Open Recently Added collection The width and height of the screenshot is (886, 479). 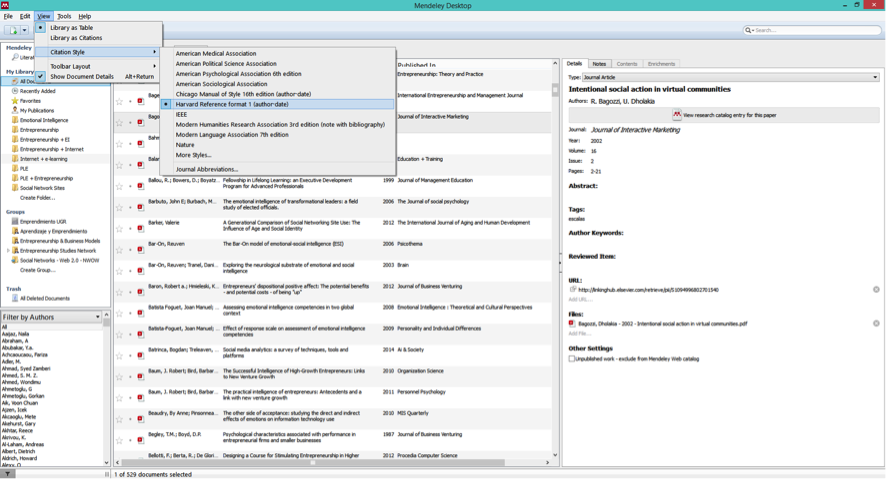click(37, 91)
